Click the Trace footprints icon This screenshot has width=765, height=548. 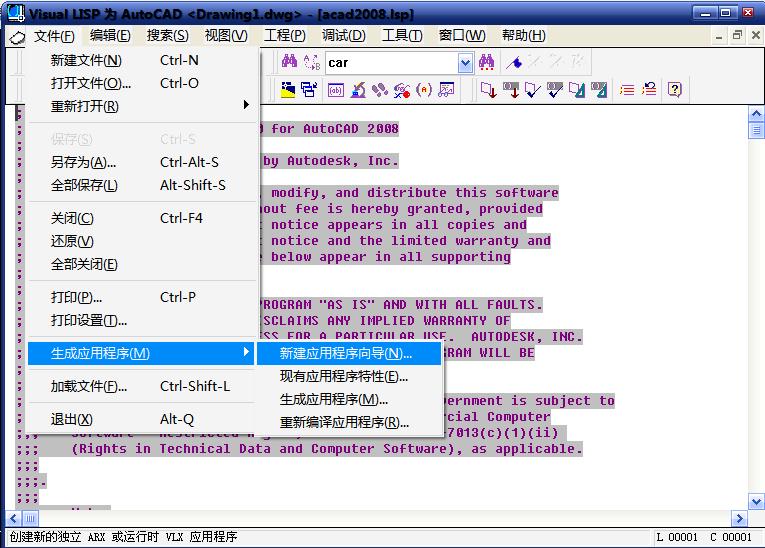(x=380, y=89)
